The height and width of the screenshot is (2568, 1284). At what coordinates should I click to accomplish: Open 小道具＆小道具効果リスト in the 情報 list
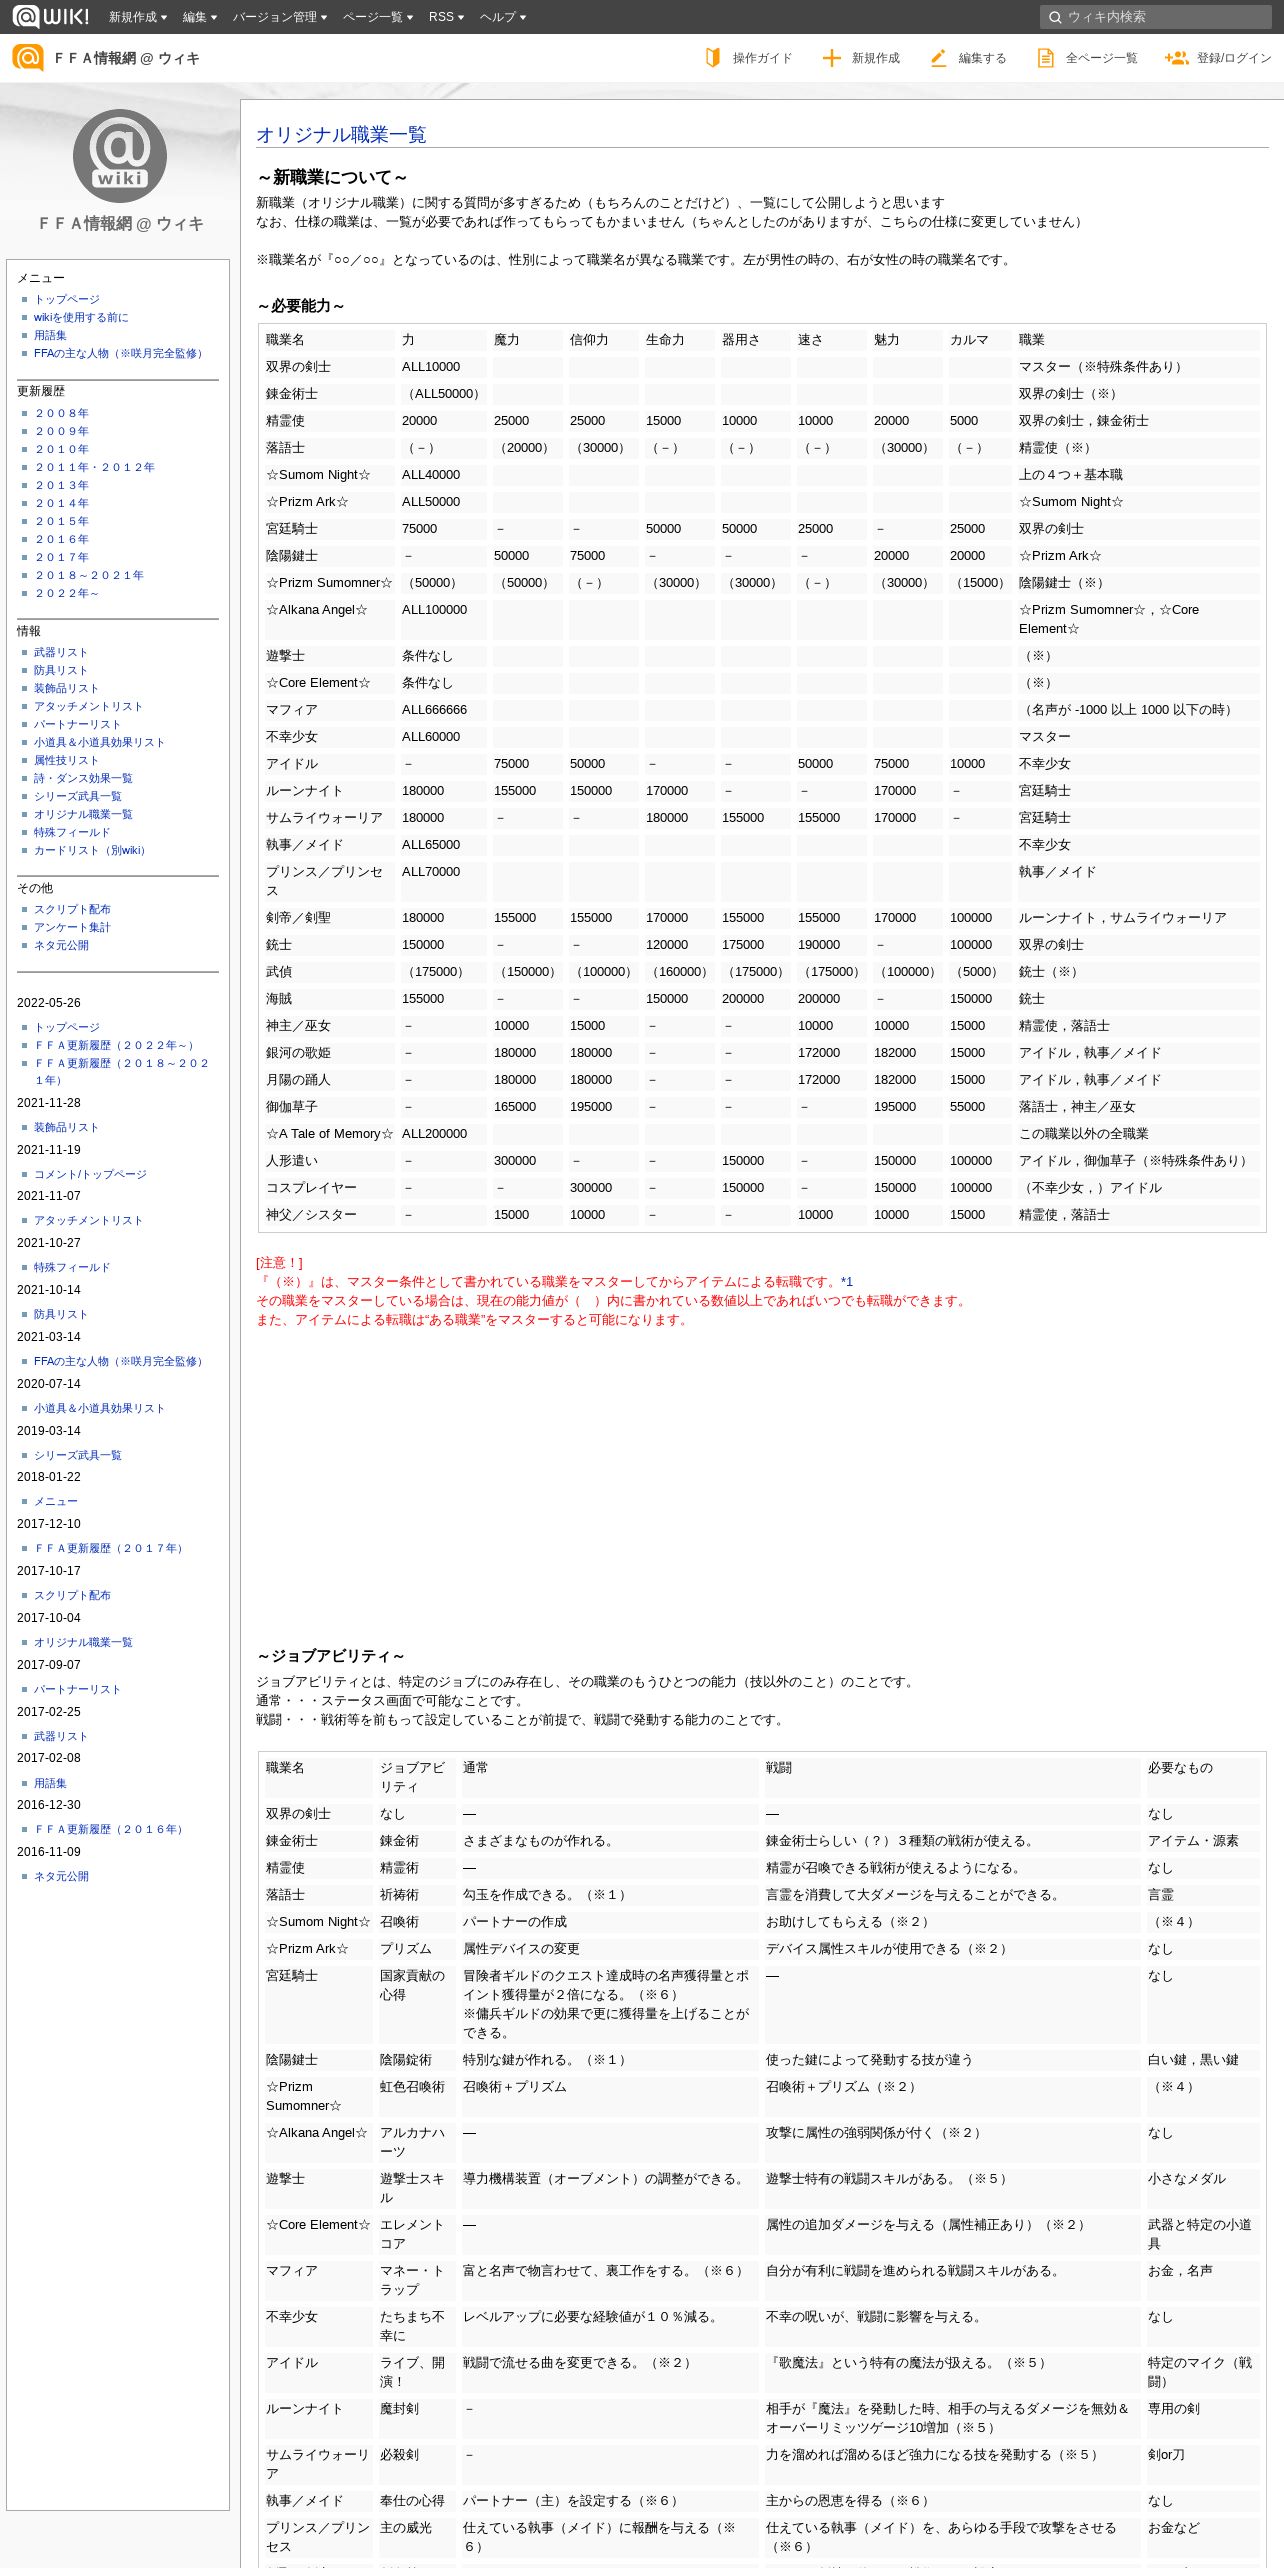pos(99,742)
